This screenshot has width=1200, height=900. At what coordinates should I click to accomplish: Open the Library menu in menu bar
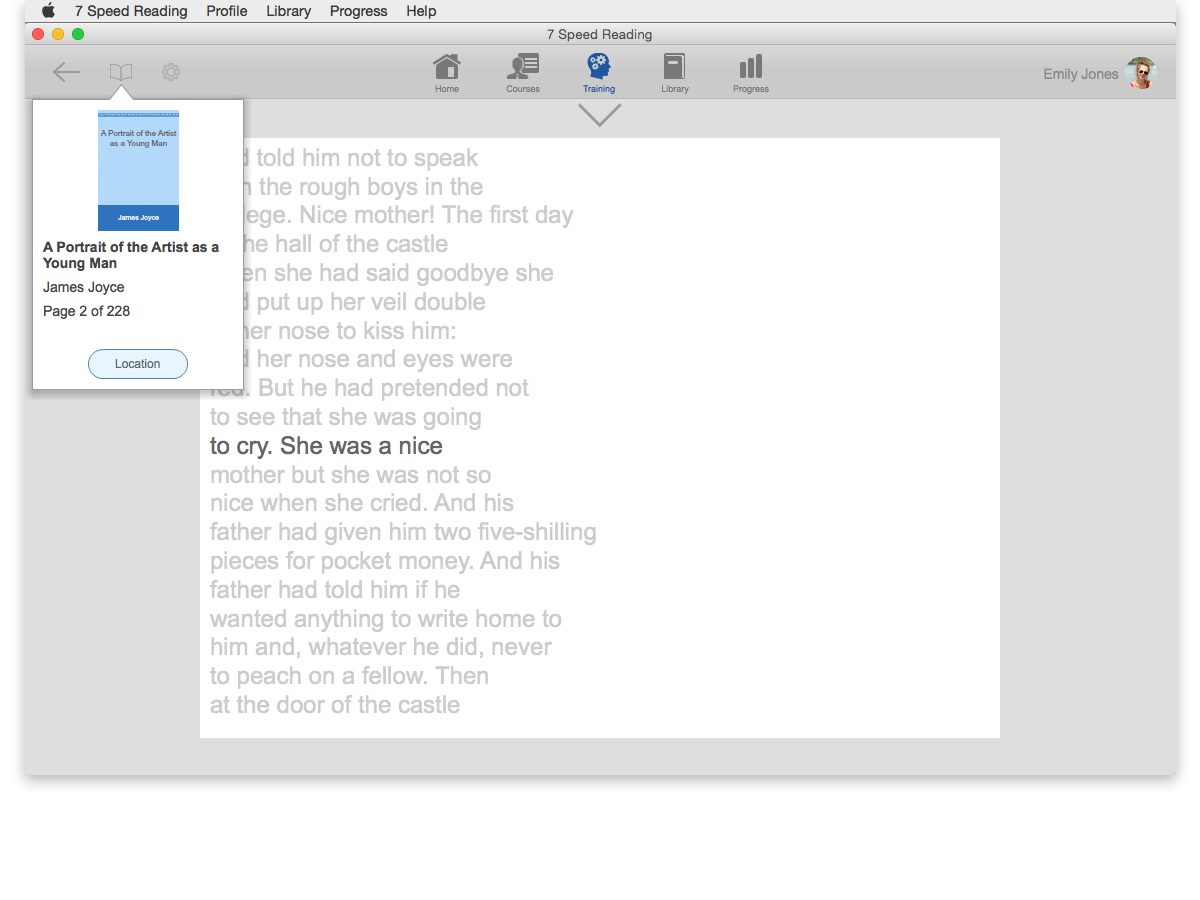click(x=288, y=11)
